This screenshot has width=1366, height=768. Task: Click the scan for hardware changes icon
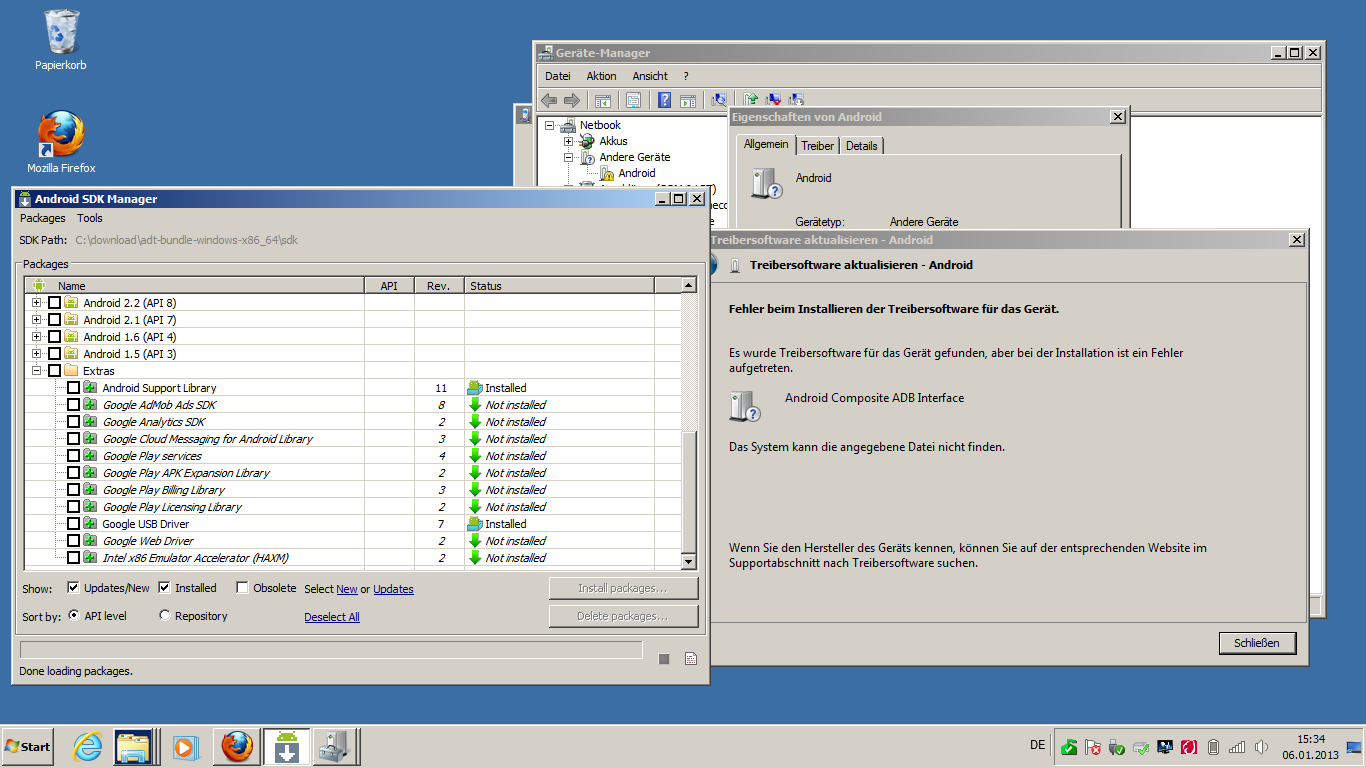point(719,100)
